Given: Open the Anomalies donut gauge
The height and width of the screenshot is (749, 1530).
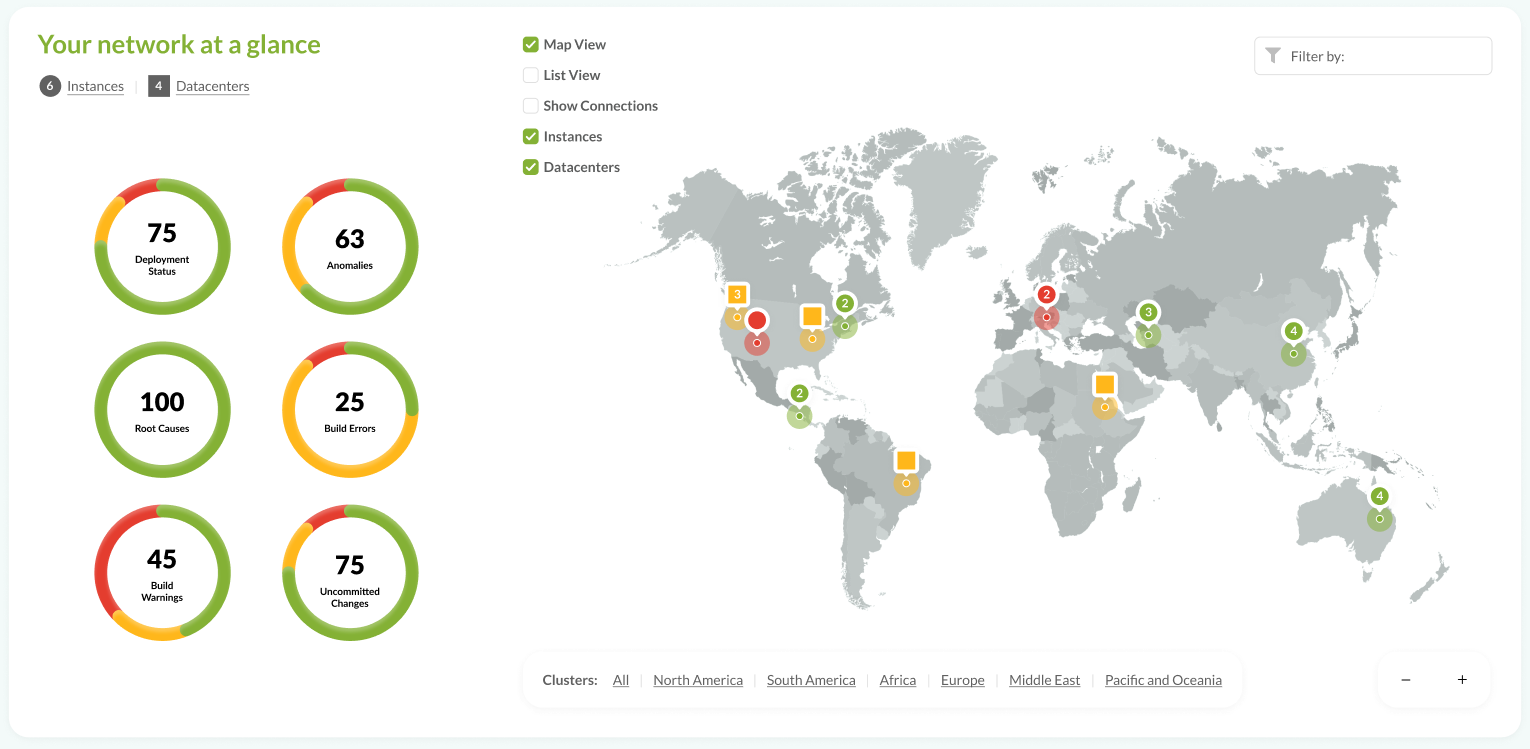Looking at the screenshot, I should coord(350,247).
